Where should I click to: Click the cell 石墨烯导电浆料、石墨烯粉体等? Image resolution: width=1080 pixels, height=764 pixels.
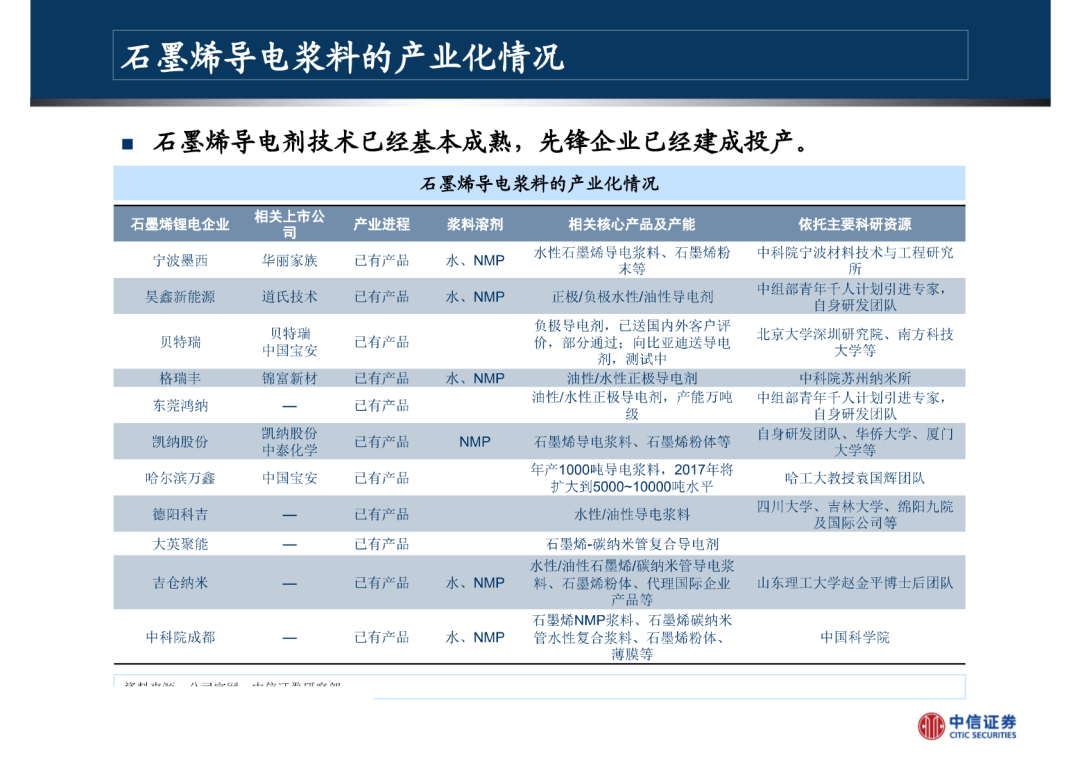coord(632,442)
